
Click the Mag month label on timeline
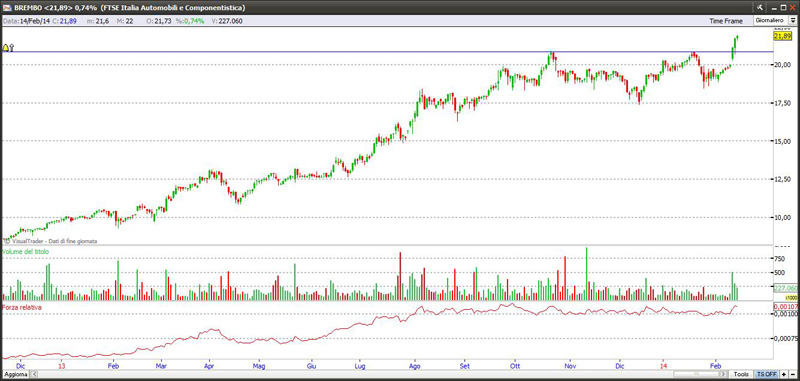click(x=259, y=366)
